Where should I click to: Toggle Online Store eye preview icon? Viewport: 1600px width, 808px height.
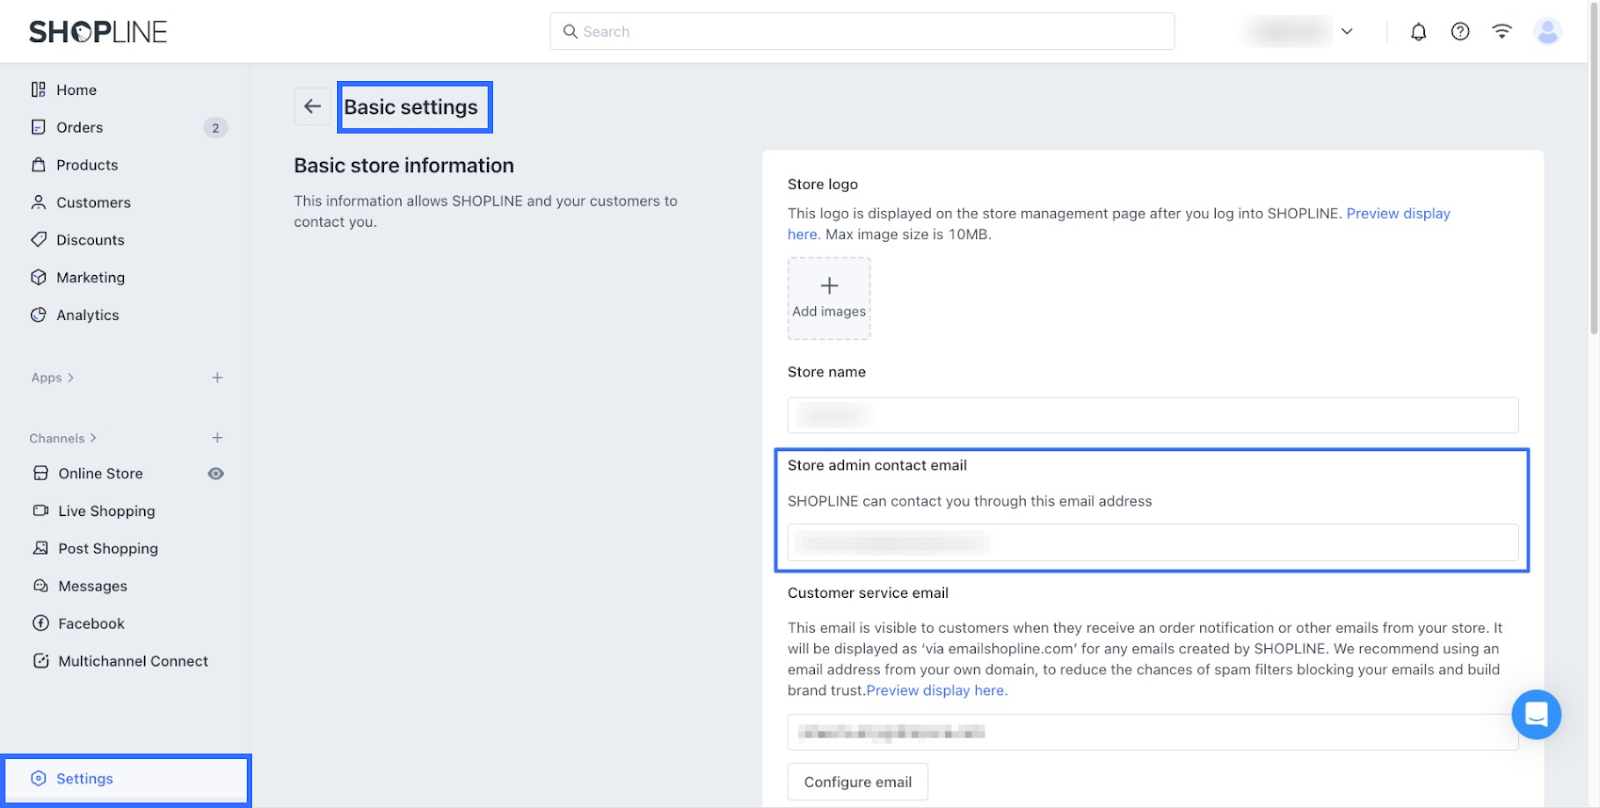(215, 474)
